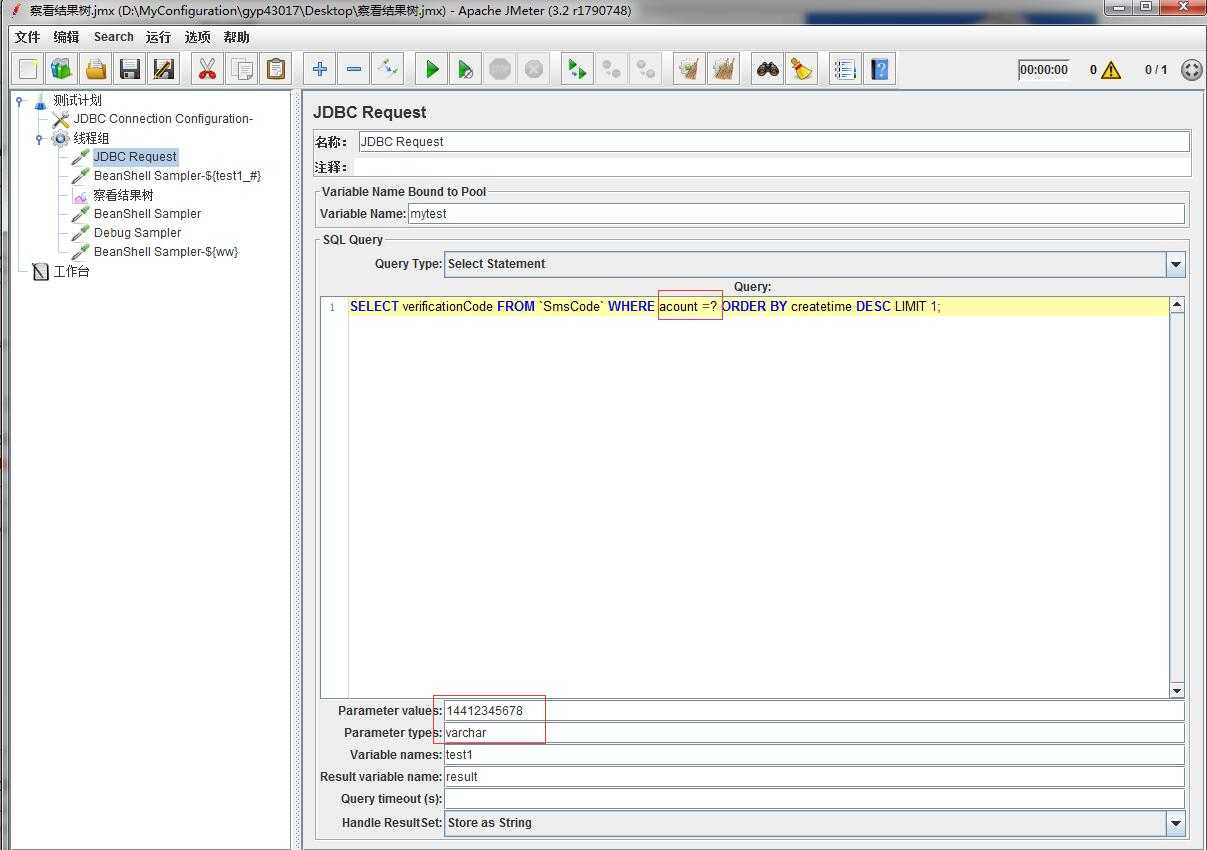Click the 注释 comment field
This screenshot has width=1207, height=850.
coord(771,167)
